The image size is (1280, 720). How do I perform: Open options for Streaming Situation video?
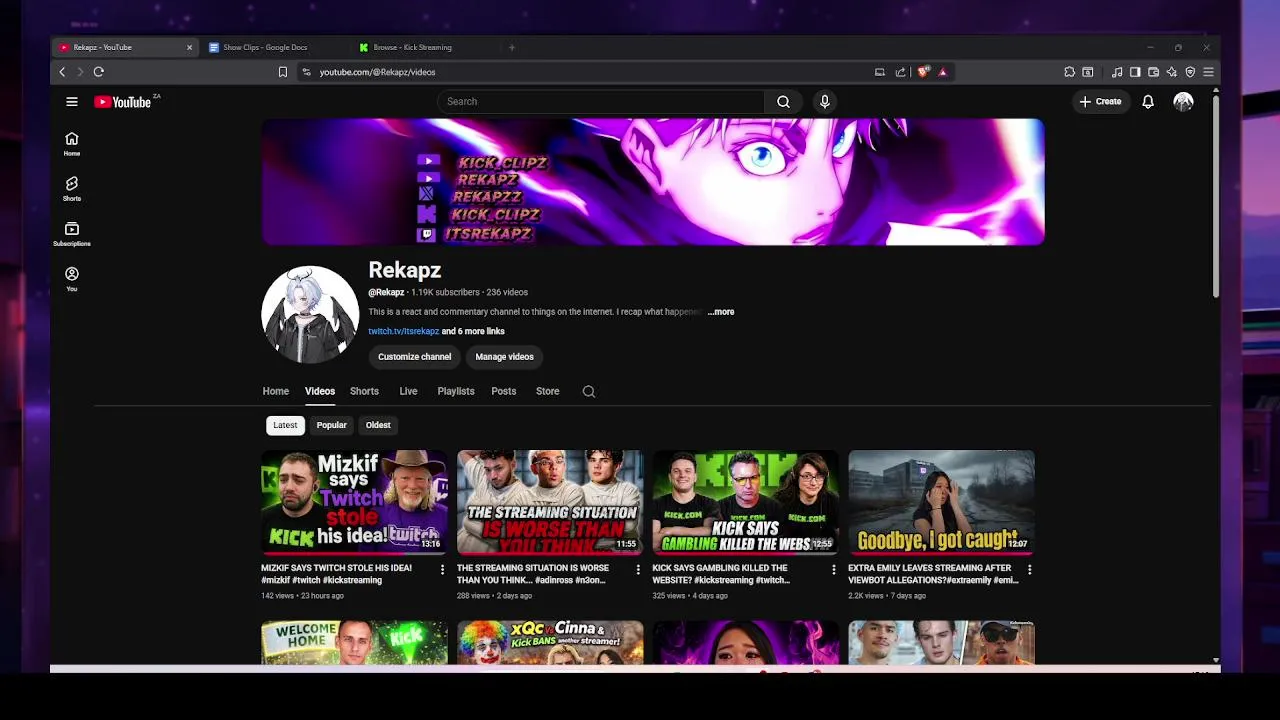click(x=638, y=569)
